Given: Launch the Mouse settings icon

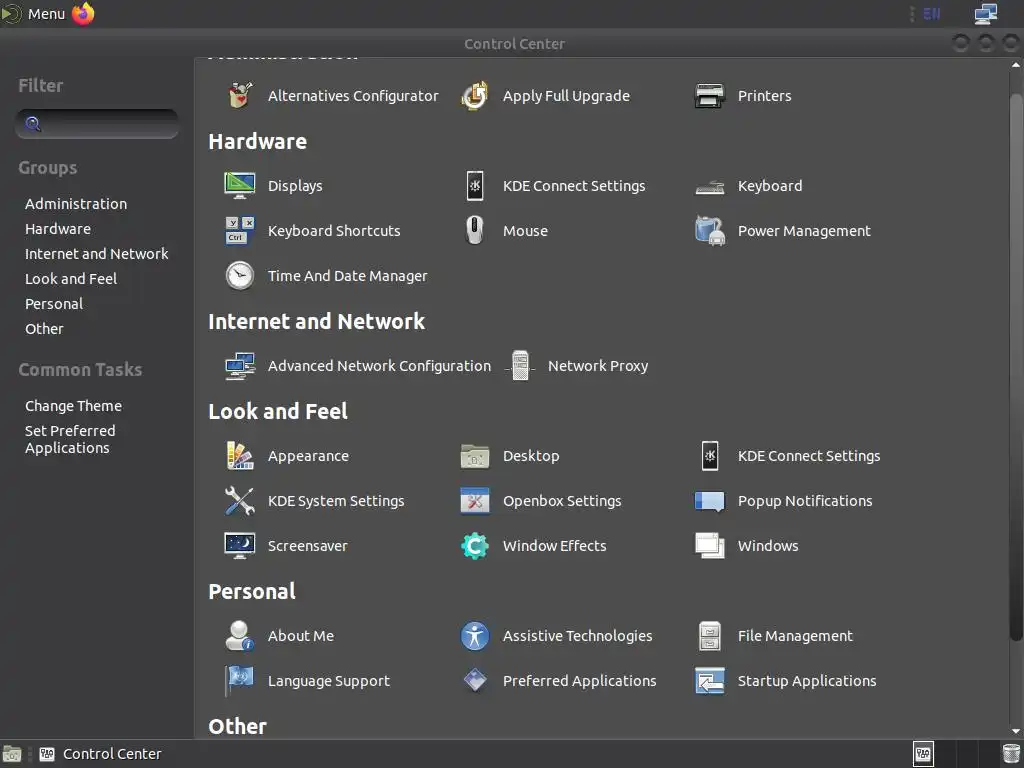Looking at the screenshot, I should [475, 231].
